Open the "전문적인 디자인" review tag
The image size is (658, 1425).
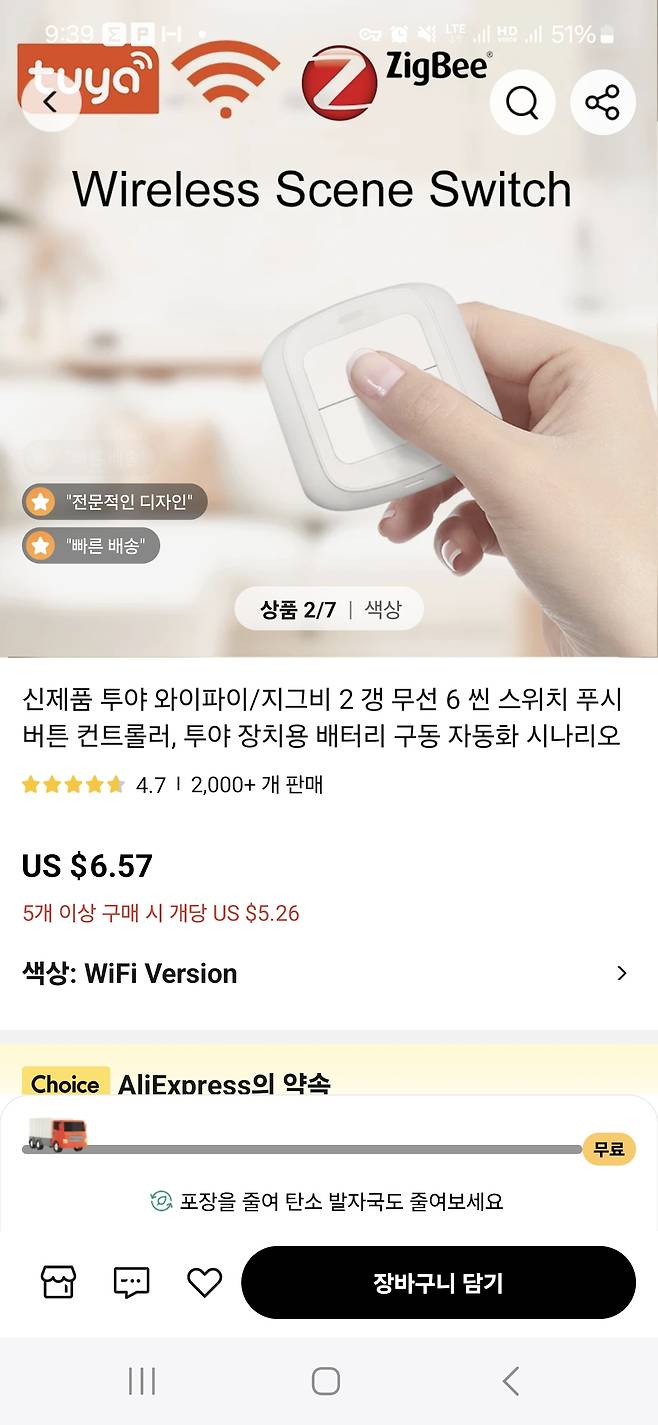coord(115,501)
